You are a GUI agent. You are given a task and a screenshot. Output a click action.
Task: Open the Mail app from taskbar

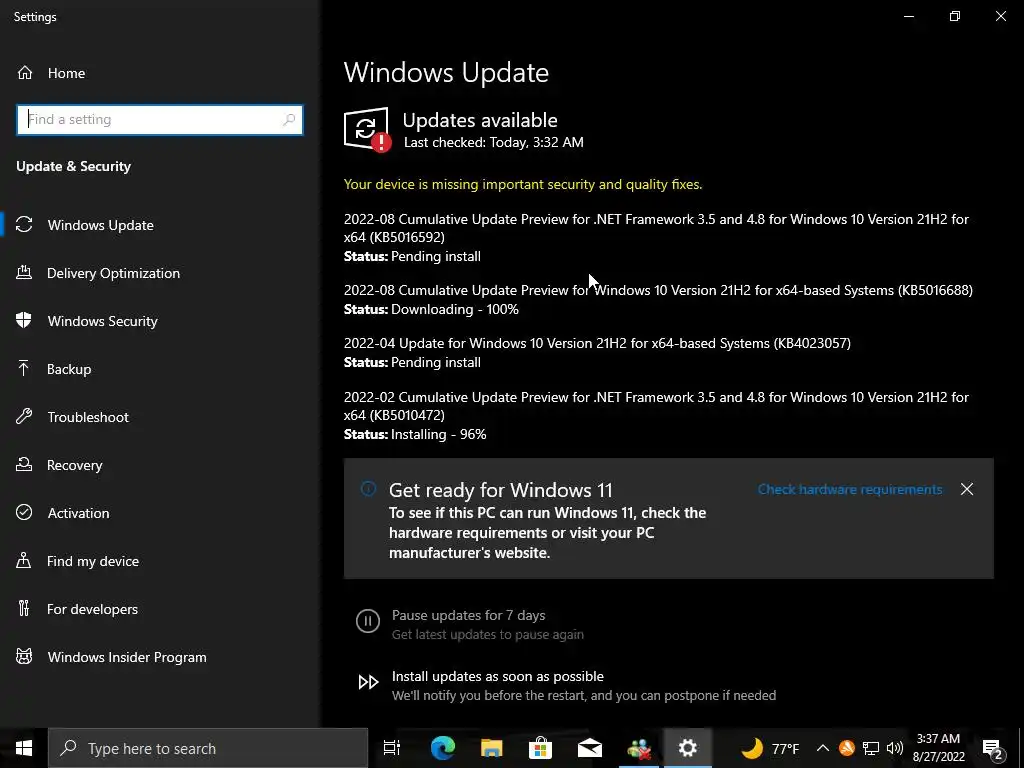(589, 748)
